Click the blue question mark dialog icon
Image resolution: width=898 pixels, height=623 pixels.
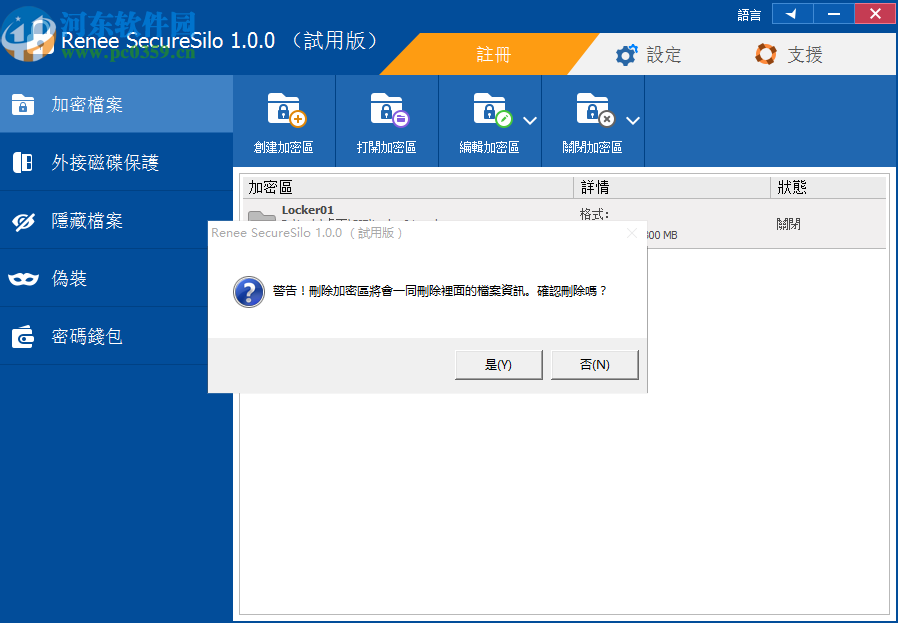click(x=249, y=292)
